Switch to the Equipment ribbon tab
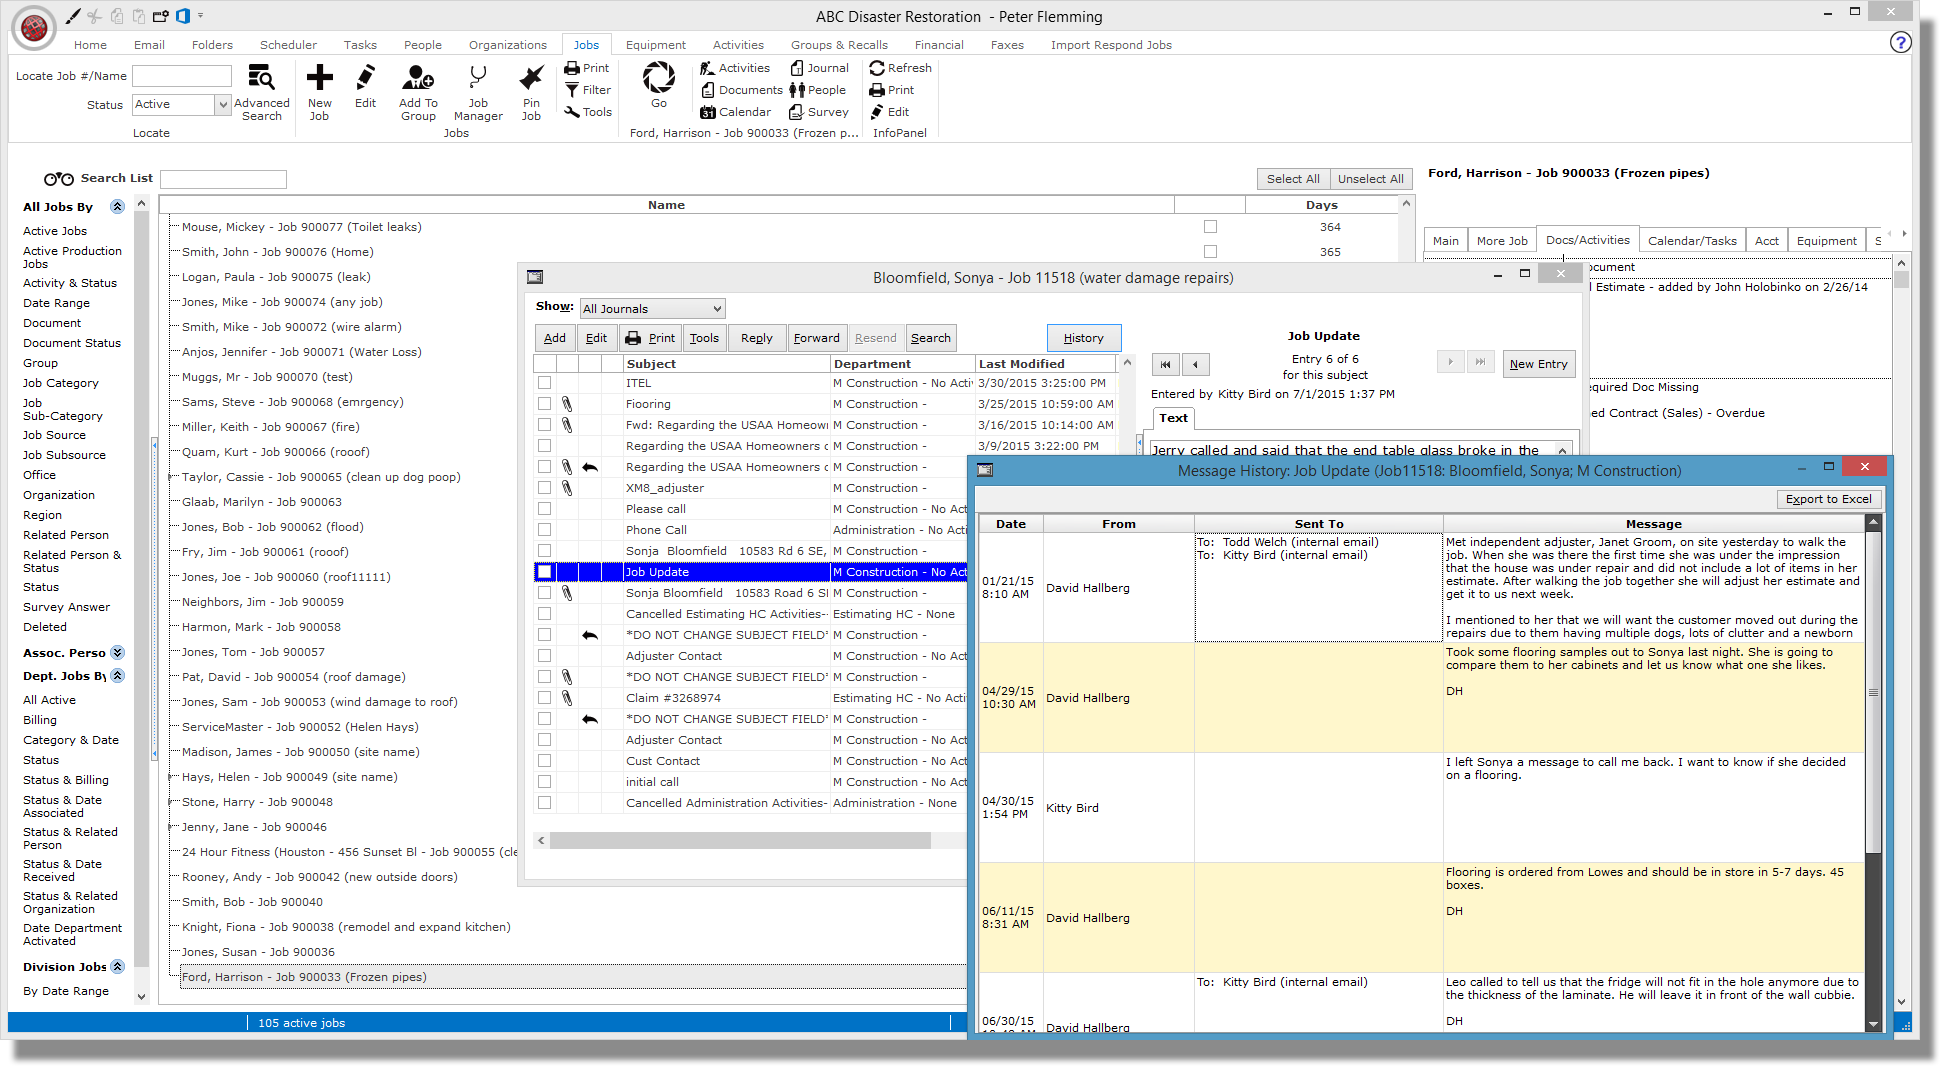Screen dimensions: 1957x1088 [655, 45]
